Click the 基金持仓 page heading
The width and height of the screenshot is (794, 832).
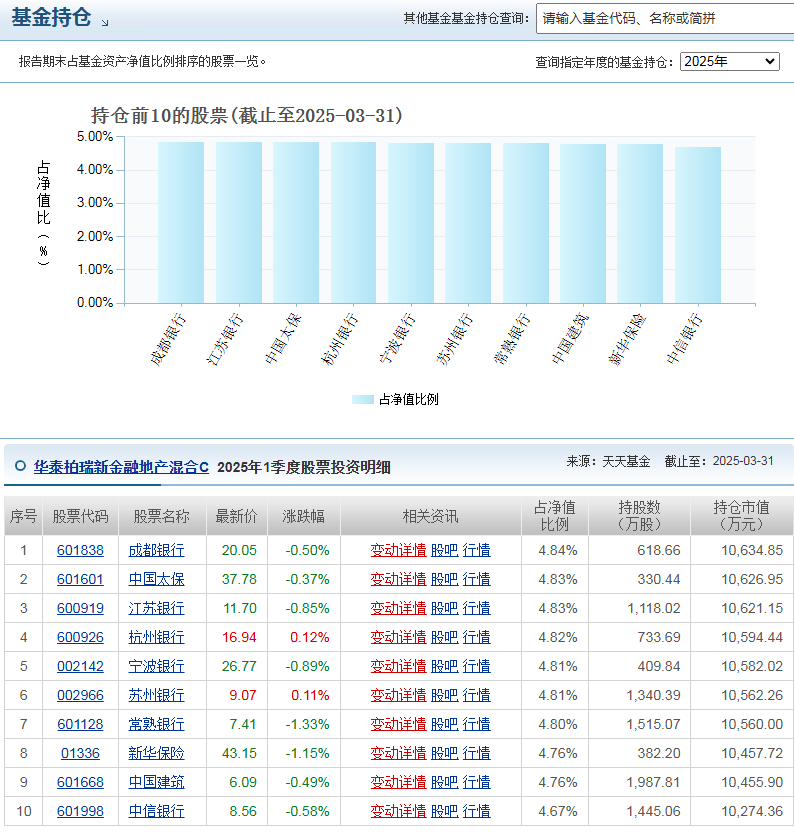(51, 17)
